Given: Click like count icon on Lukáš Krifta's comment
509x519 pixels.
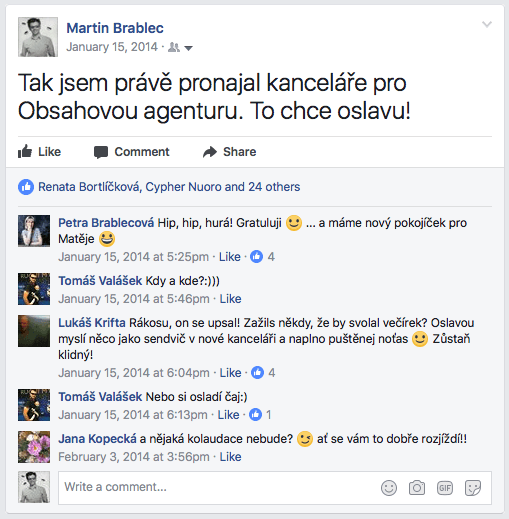Looking at the screenshot, I should point(257,373).
